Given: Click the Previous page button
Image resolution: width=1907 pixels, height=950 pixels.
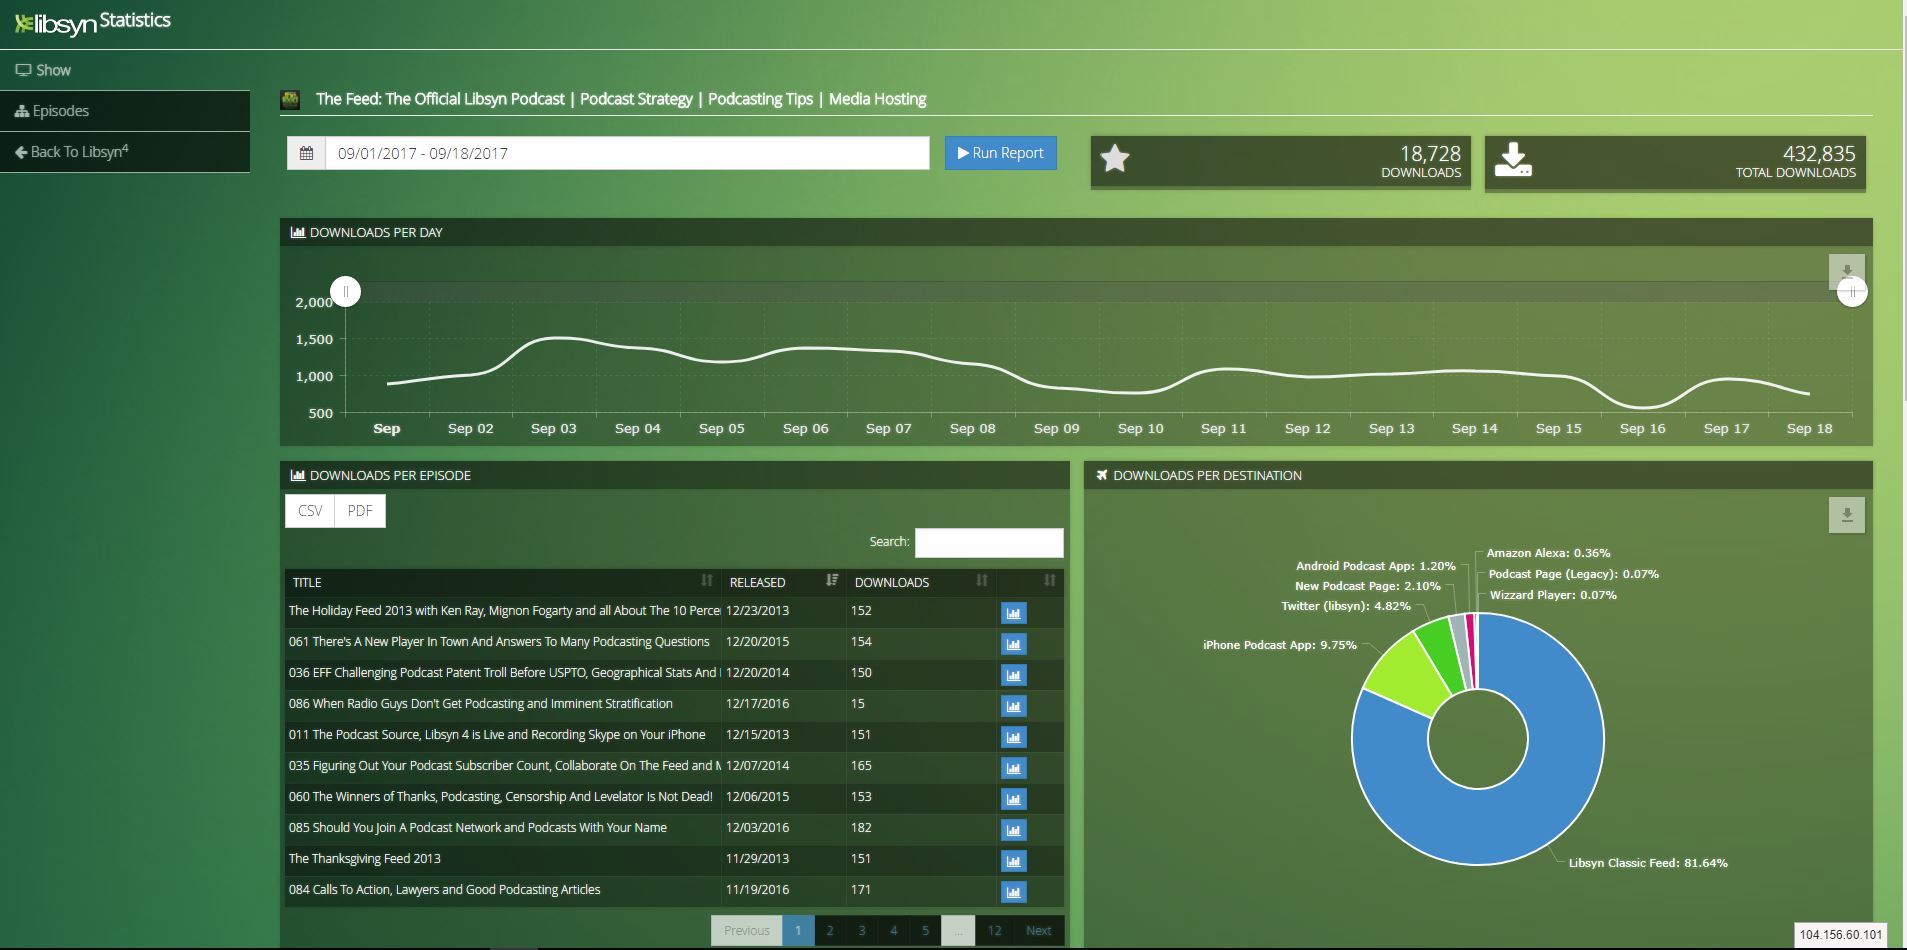Looking at the screenshot, I should (x=747, y=930).
